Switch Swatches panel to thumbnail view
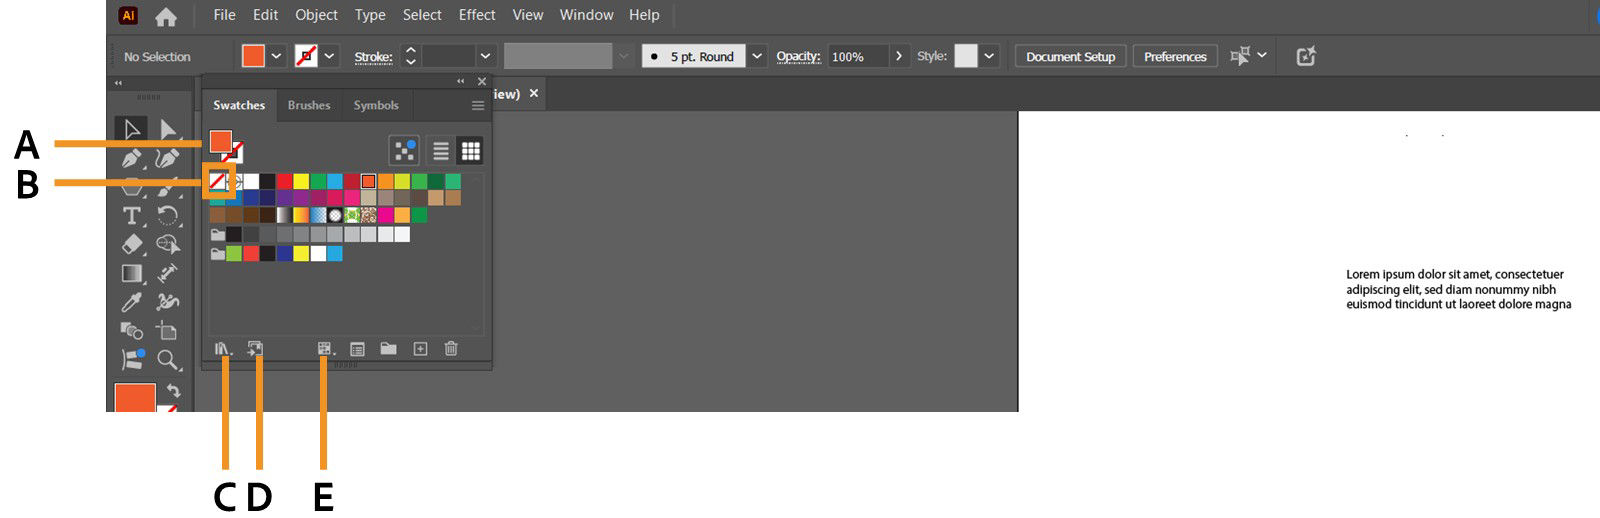Screen dimensions: 1600x518 point(470,151)
